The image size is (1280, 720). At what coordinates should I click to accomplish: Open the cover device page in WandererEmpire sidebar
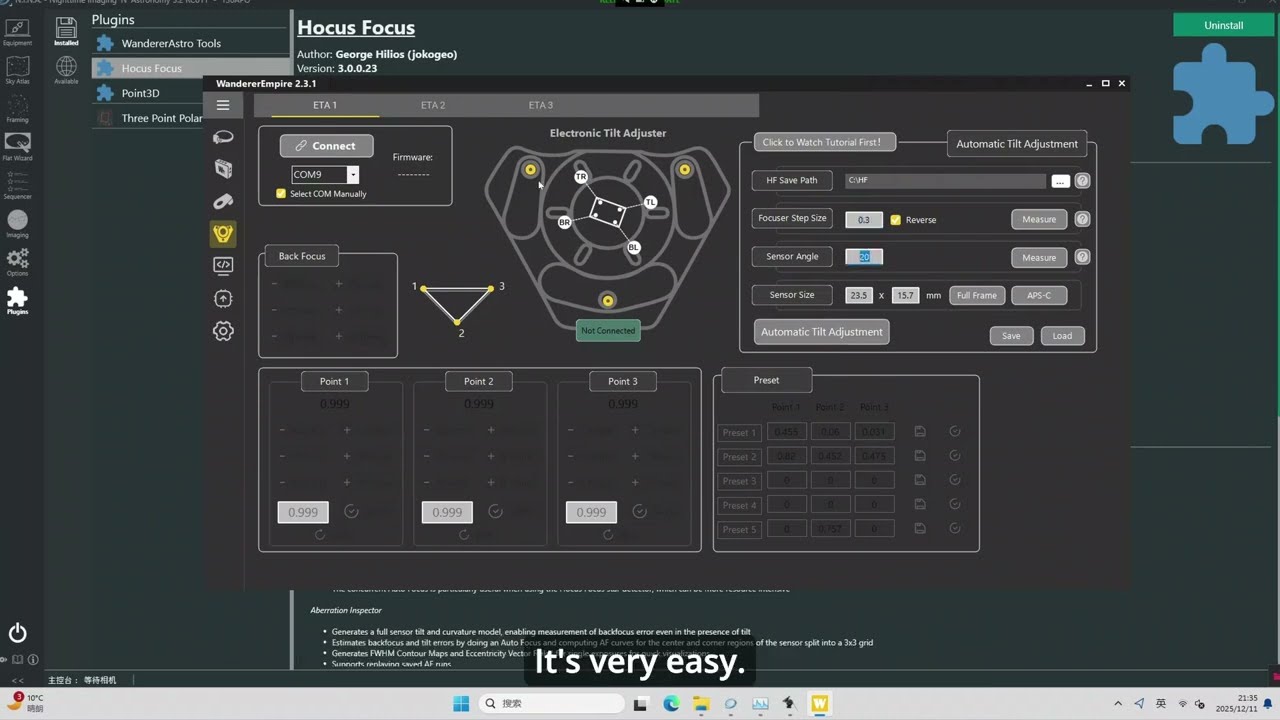[223, 201]
